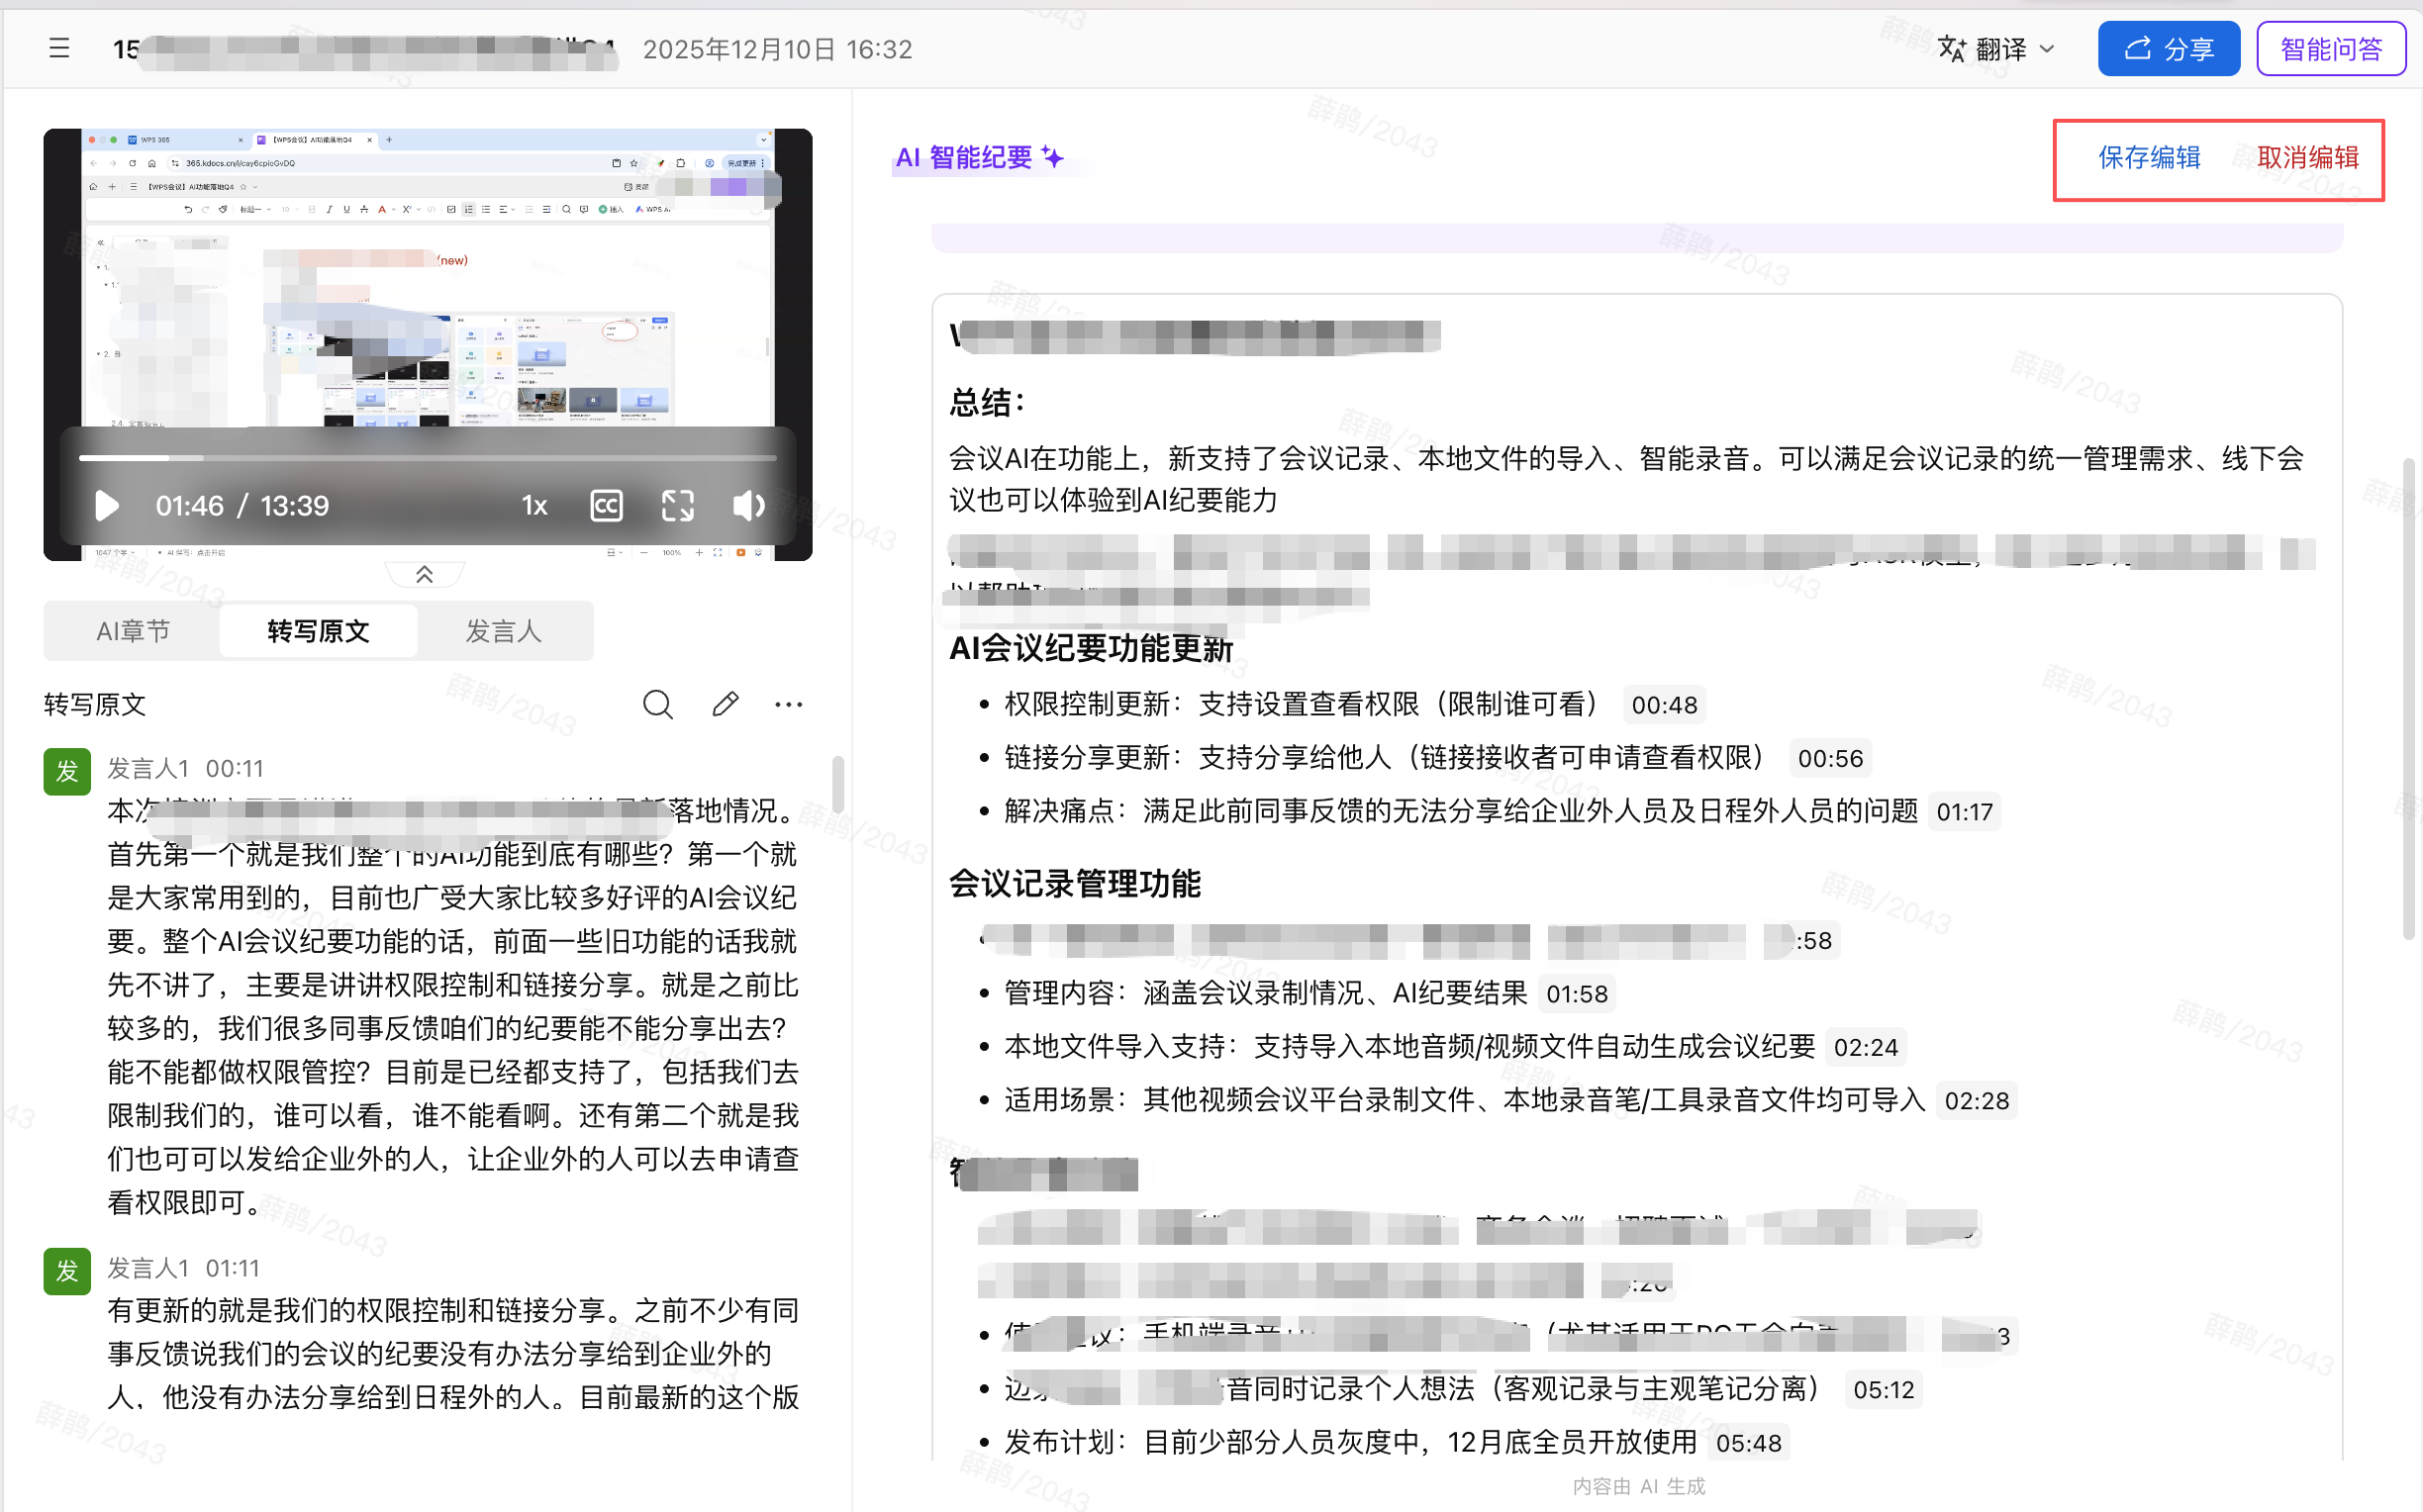Click the AI会议纪要功能更新 heading

[x=1091, y=649]
